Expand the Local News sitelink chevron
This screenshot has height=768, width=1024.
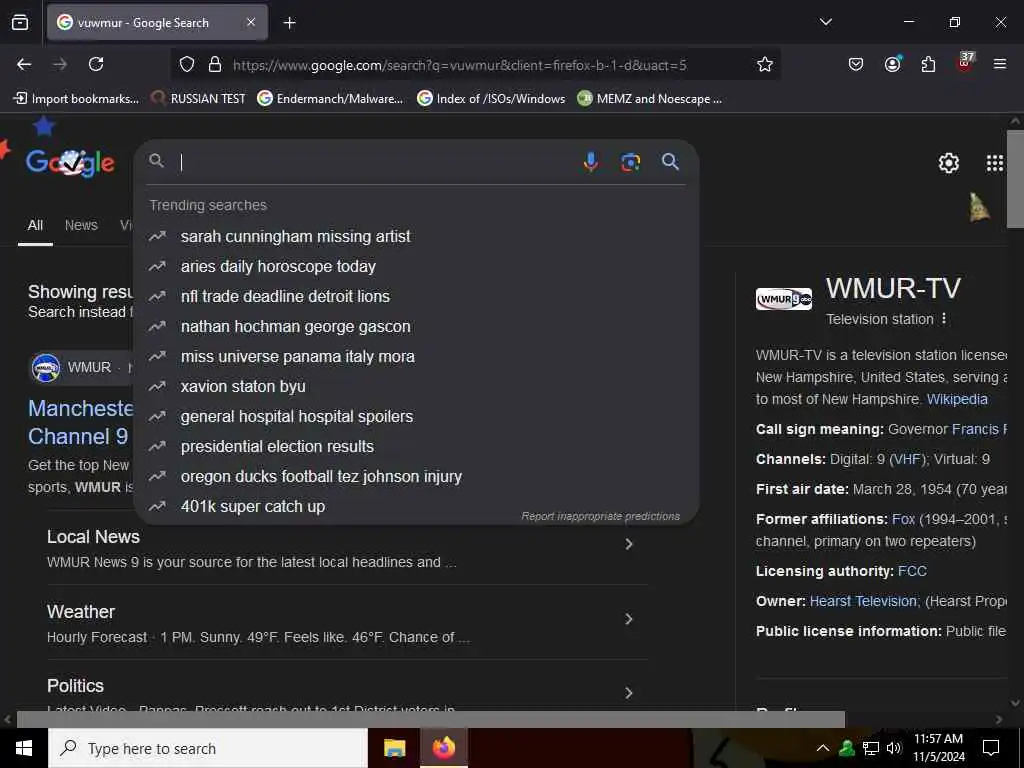(628, 544)
